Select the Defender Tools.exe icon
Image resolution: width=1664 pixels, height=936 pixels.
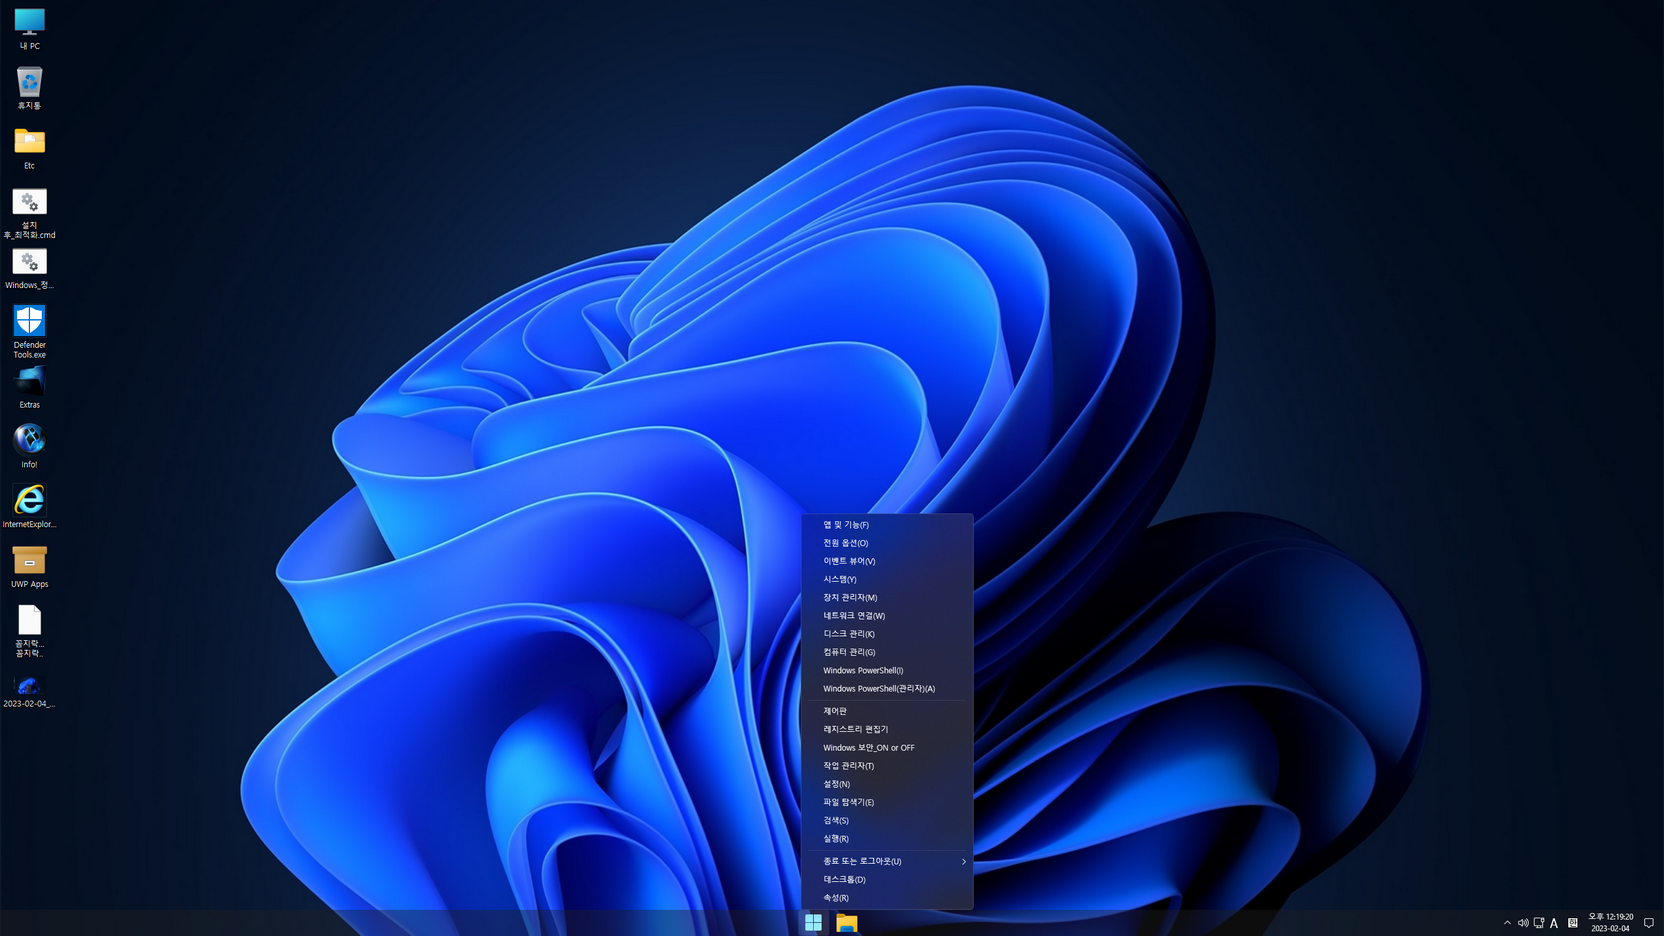coord(29,332)
